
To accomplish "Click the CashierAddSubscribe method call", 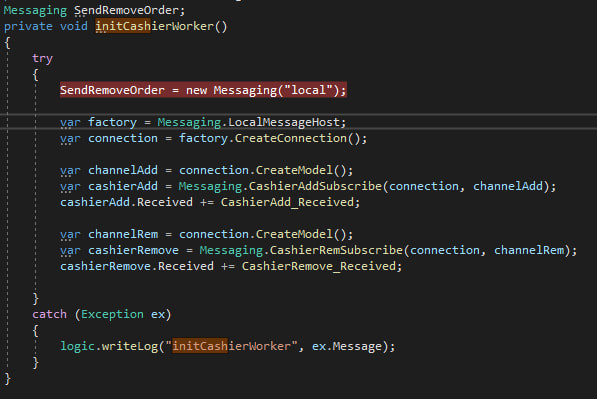I will tap(315, 186).
